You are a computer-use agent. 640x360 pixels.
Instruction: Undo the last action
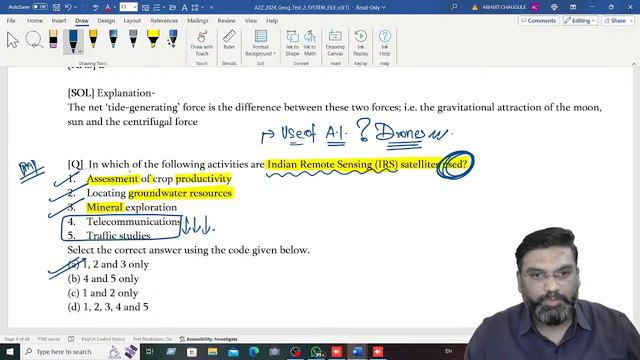point(68,7)
